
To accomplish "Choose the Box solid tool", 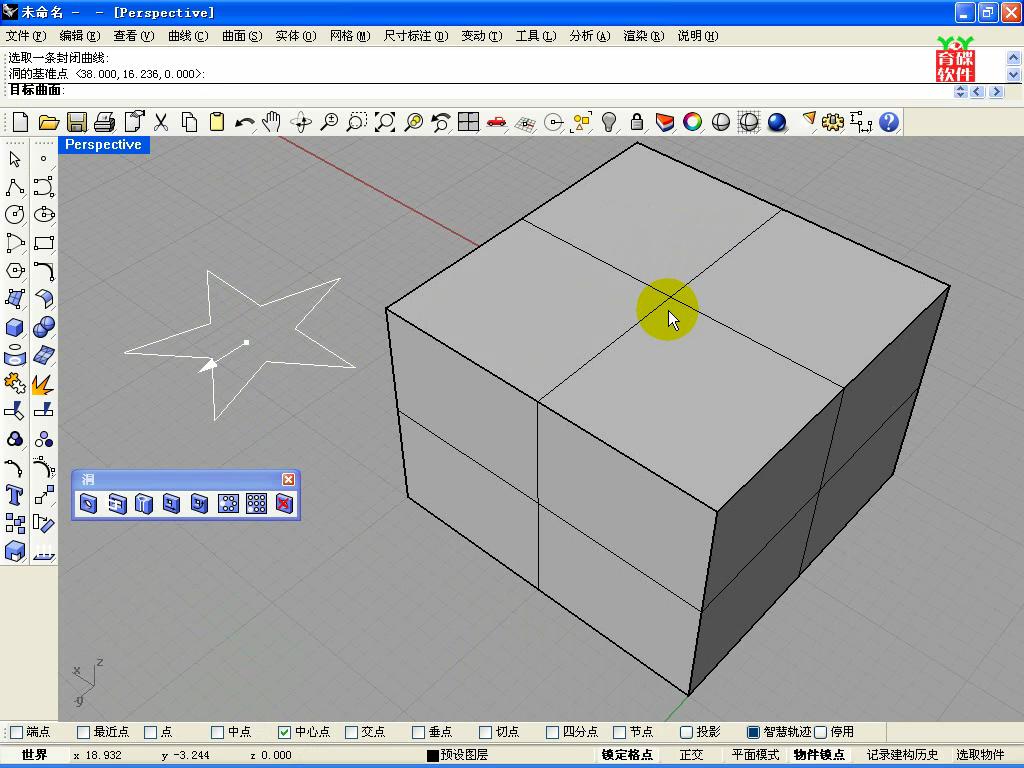I will (x=15, y=327).
